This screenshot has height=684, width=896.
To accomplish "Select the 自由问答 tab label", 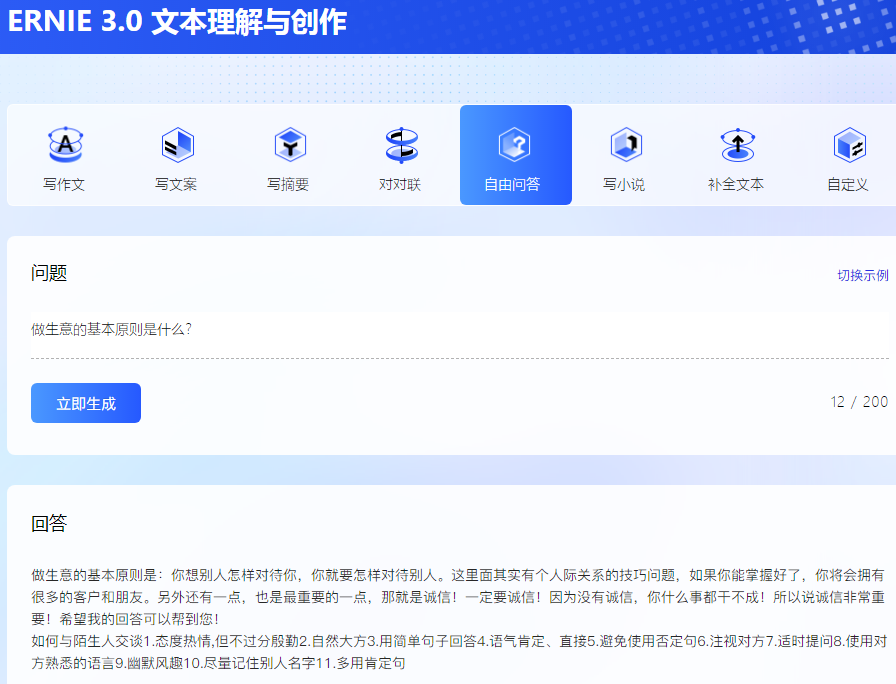I will pyautogui.click(x=512, y=185).
